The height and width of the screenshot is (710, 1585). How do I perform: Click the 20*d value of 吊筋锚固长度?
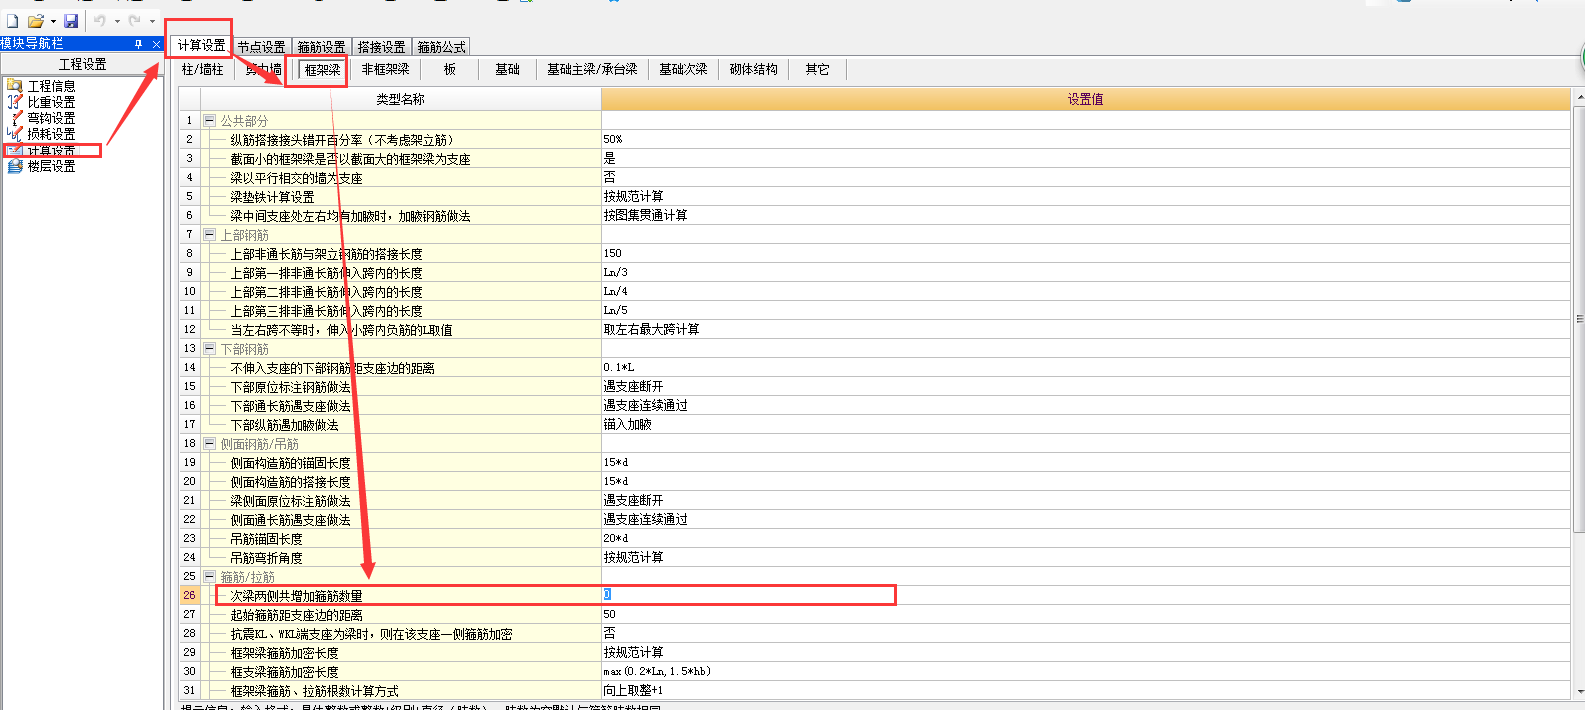pos(1085,538)
